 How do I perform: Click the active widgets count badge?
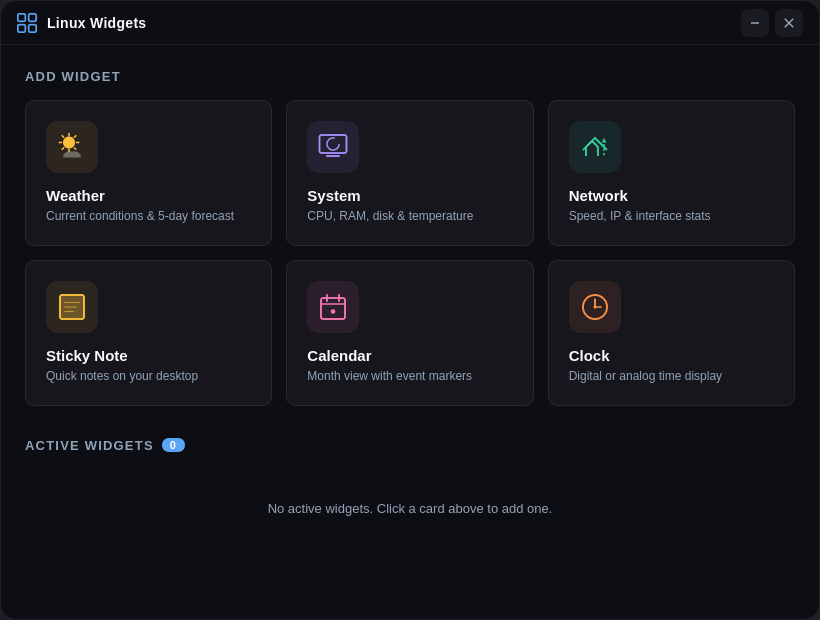(173, 445)
